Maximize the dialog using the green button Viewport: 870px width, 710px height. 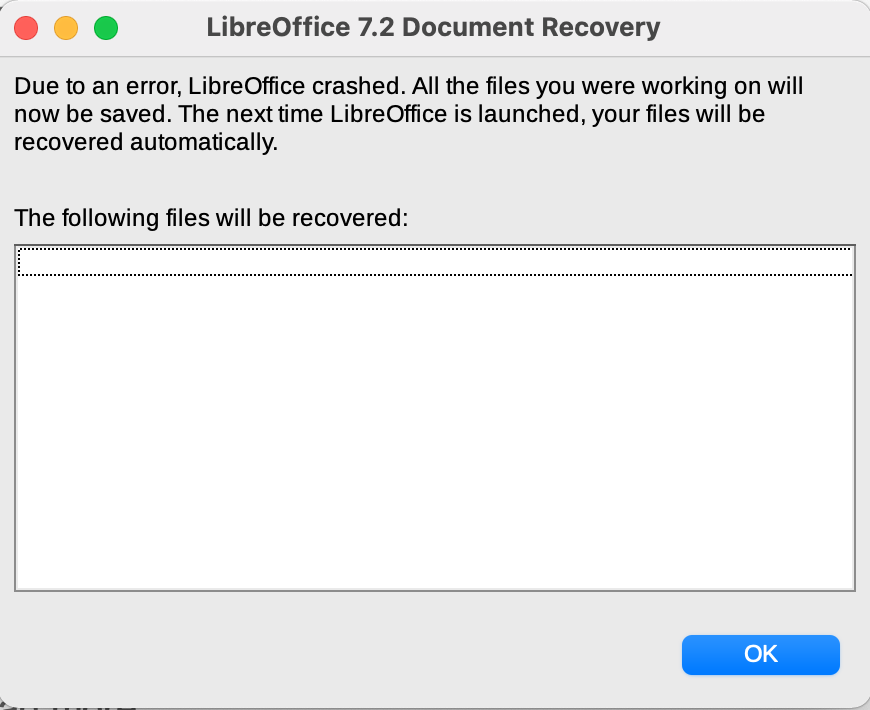pyautogui.click(x=106, y=28)
